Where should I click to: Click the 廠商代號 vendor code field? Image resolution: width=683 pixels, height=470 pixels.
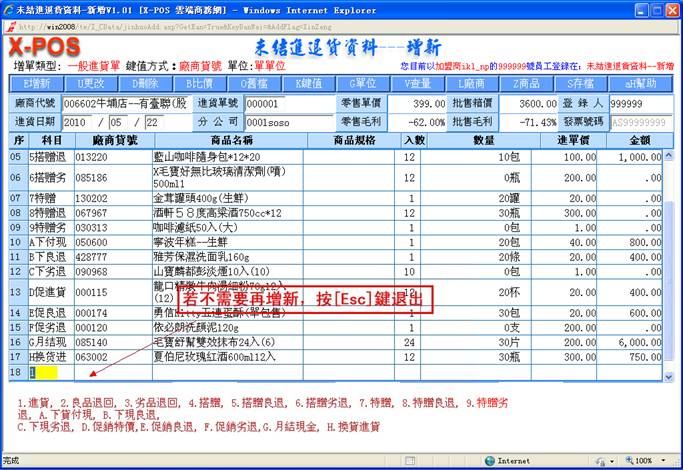point(124,103)
